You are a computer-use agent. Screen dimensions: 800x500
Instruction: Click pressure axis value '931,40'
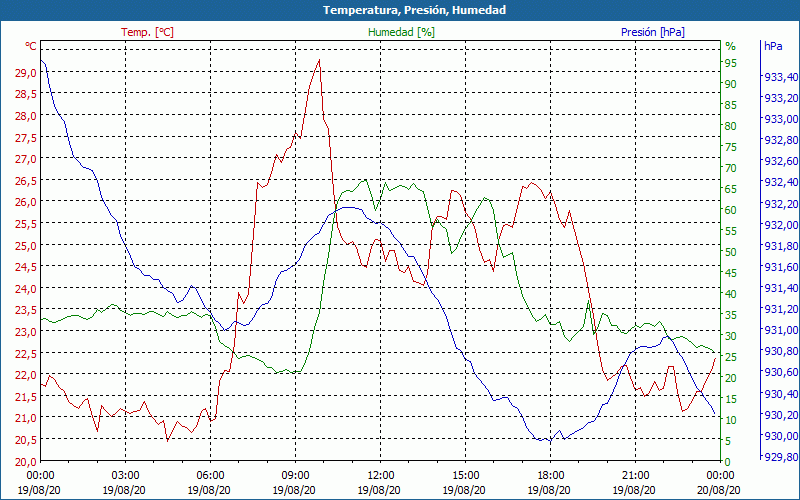[781, 288]
